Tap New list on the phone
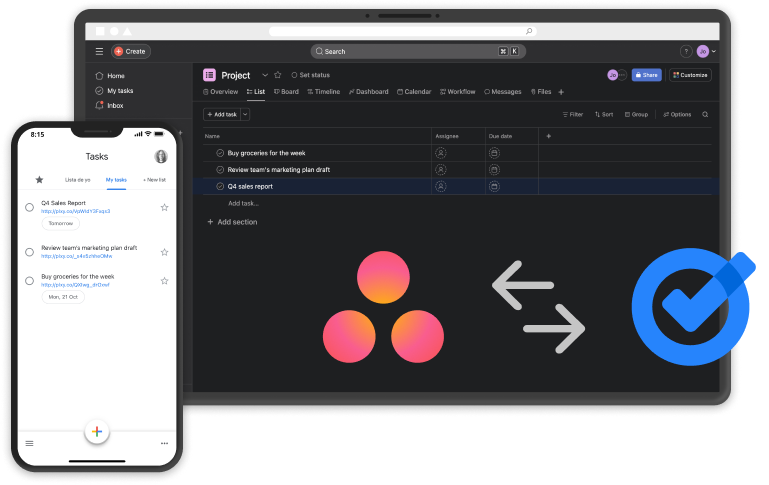 [154, 180]
